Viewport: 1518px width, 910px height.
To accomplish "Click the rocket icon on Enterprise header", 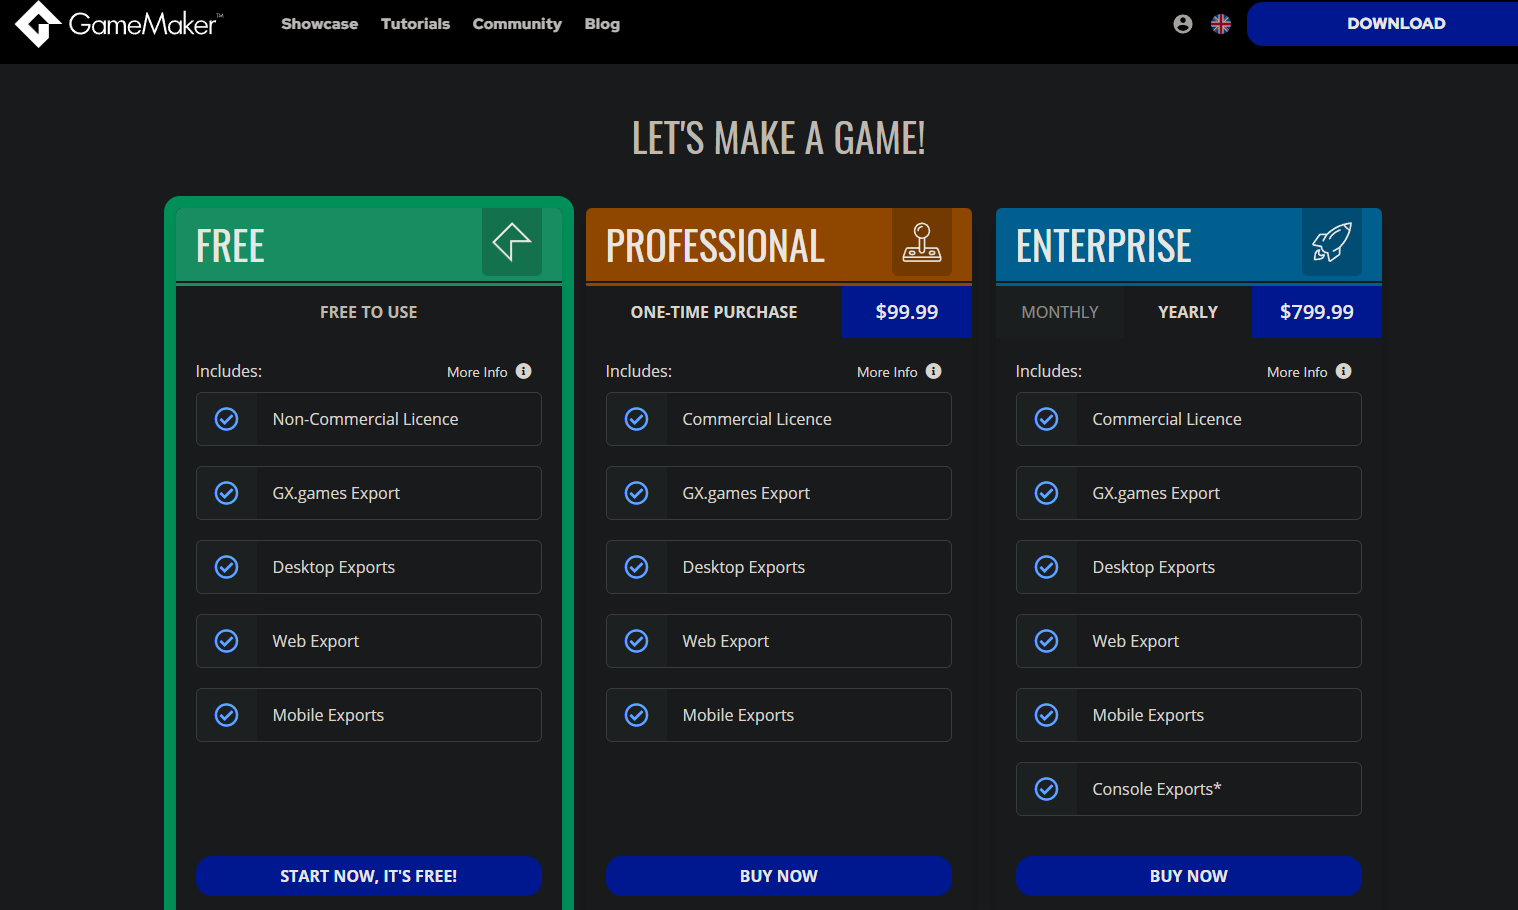I will coord(1332,242).
